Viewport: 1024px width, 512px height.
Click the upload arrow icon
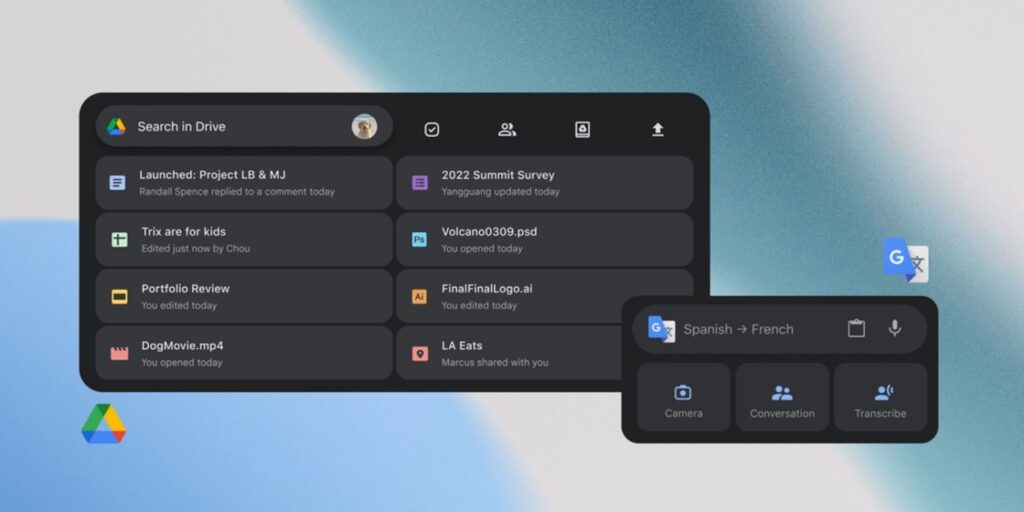coord(658,130)
